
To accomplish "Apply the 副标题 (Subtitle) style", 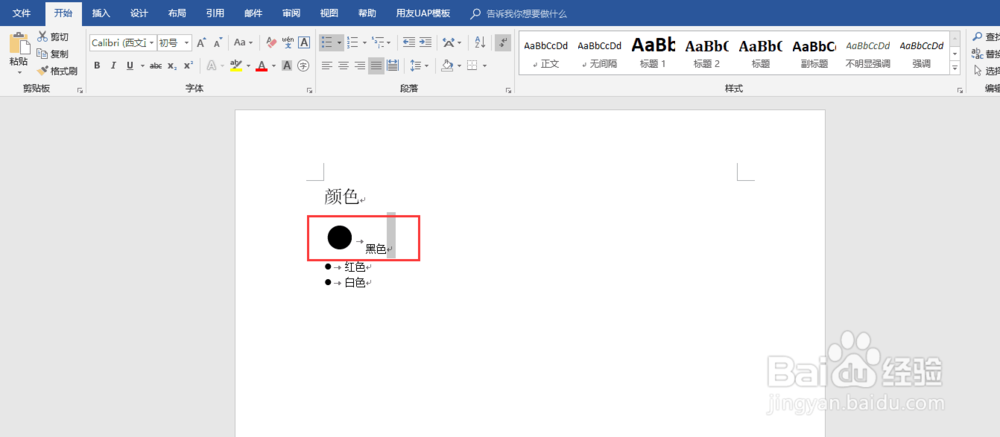I will tap(814, 53).
